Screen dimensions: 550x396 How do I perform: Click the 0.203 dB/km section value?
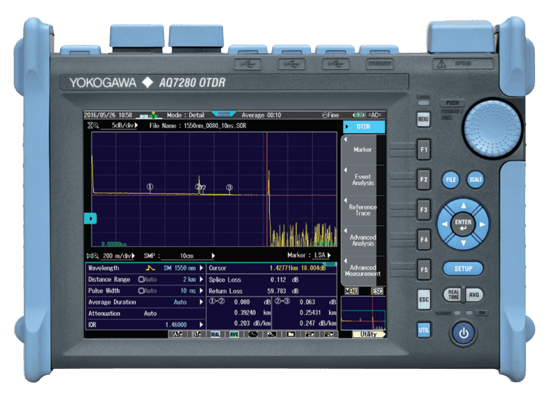click(x=252, y=323)
